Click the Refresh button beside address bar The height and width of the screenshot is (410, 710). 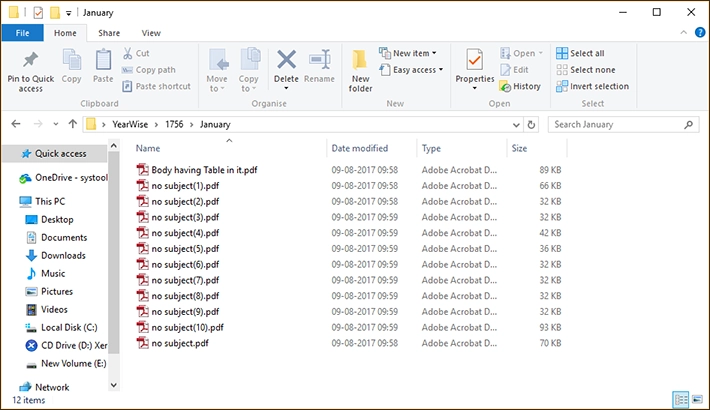(531, 125)
